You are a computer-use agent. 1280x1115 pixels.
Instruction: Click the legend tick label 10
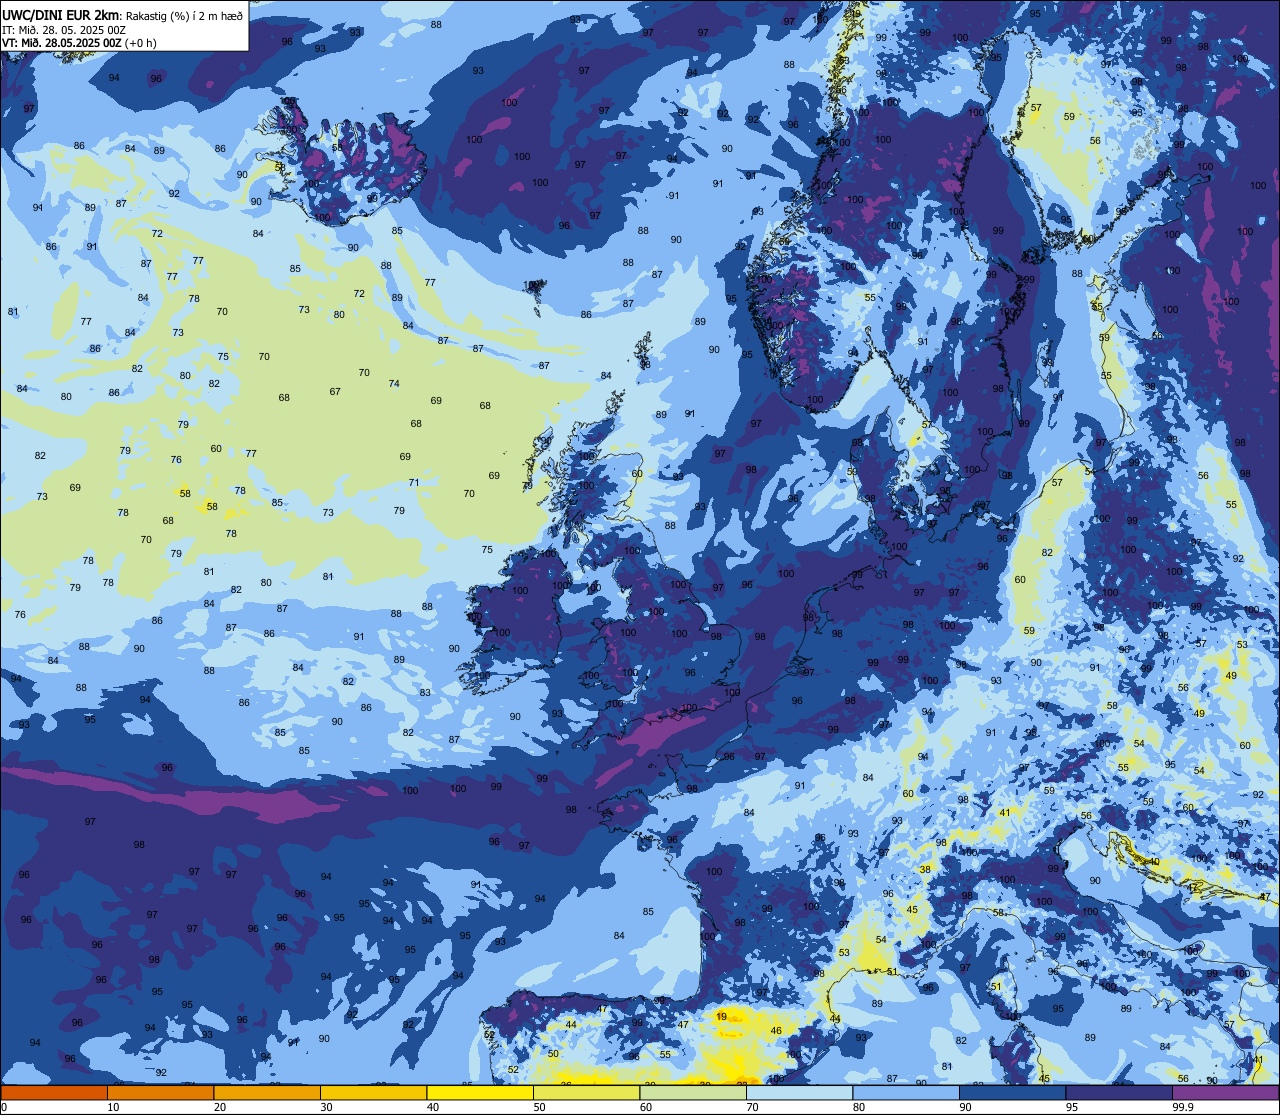pos(113,1107)
